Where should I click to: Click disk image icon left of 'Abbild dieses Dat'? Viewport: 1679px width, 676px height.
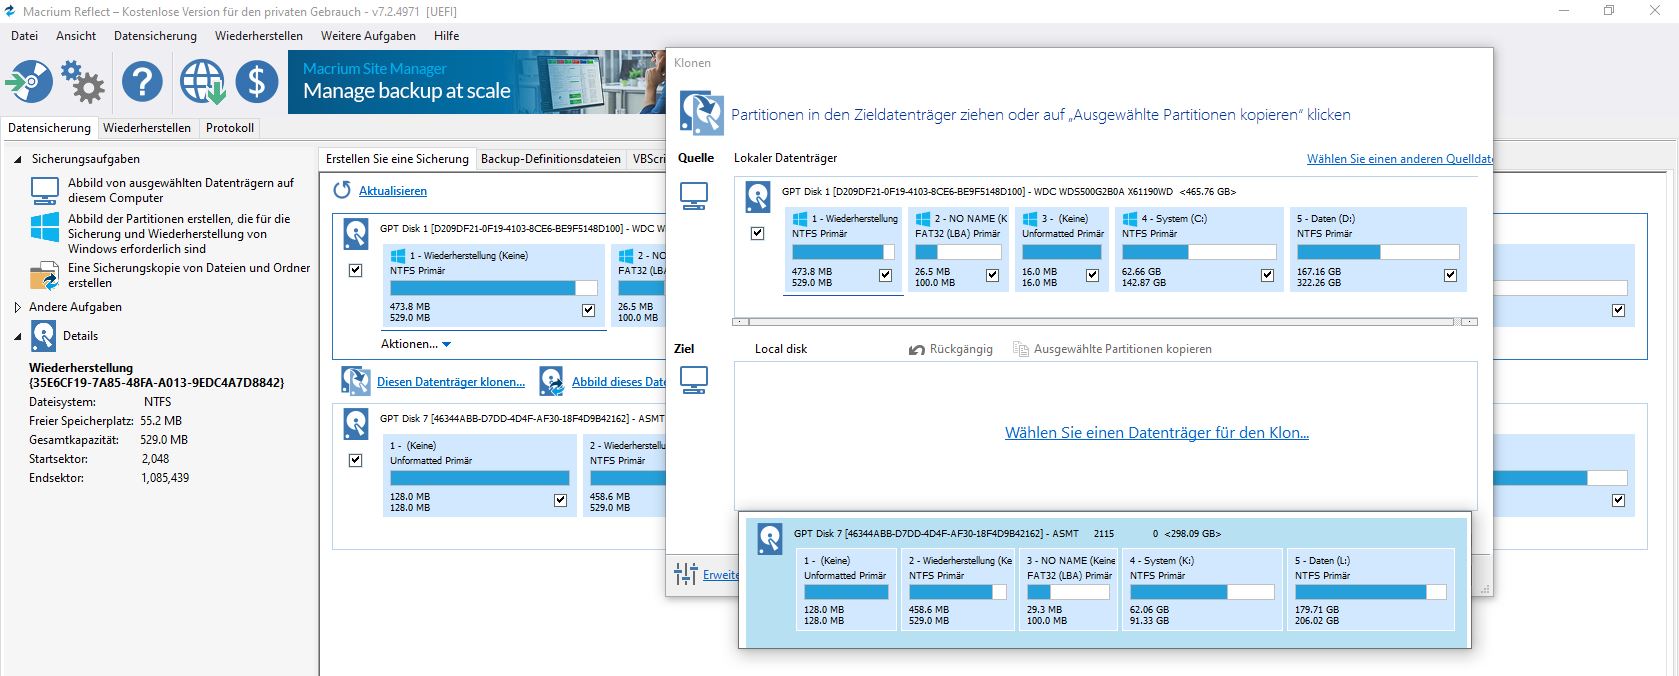[x=551, y=381]
